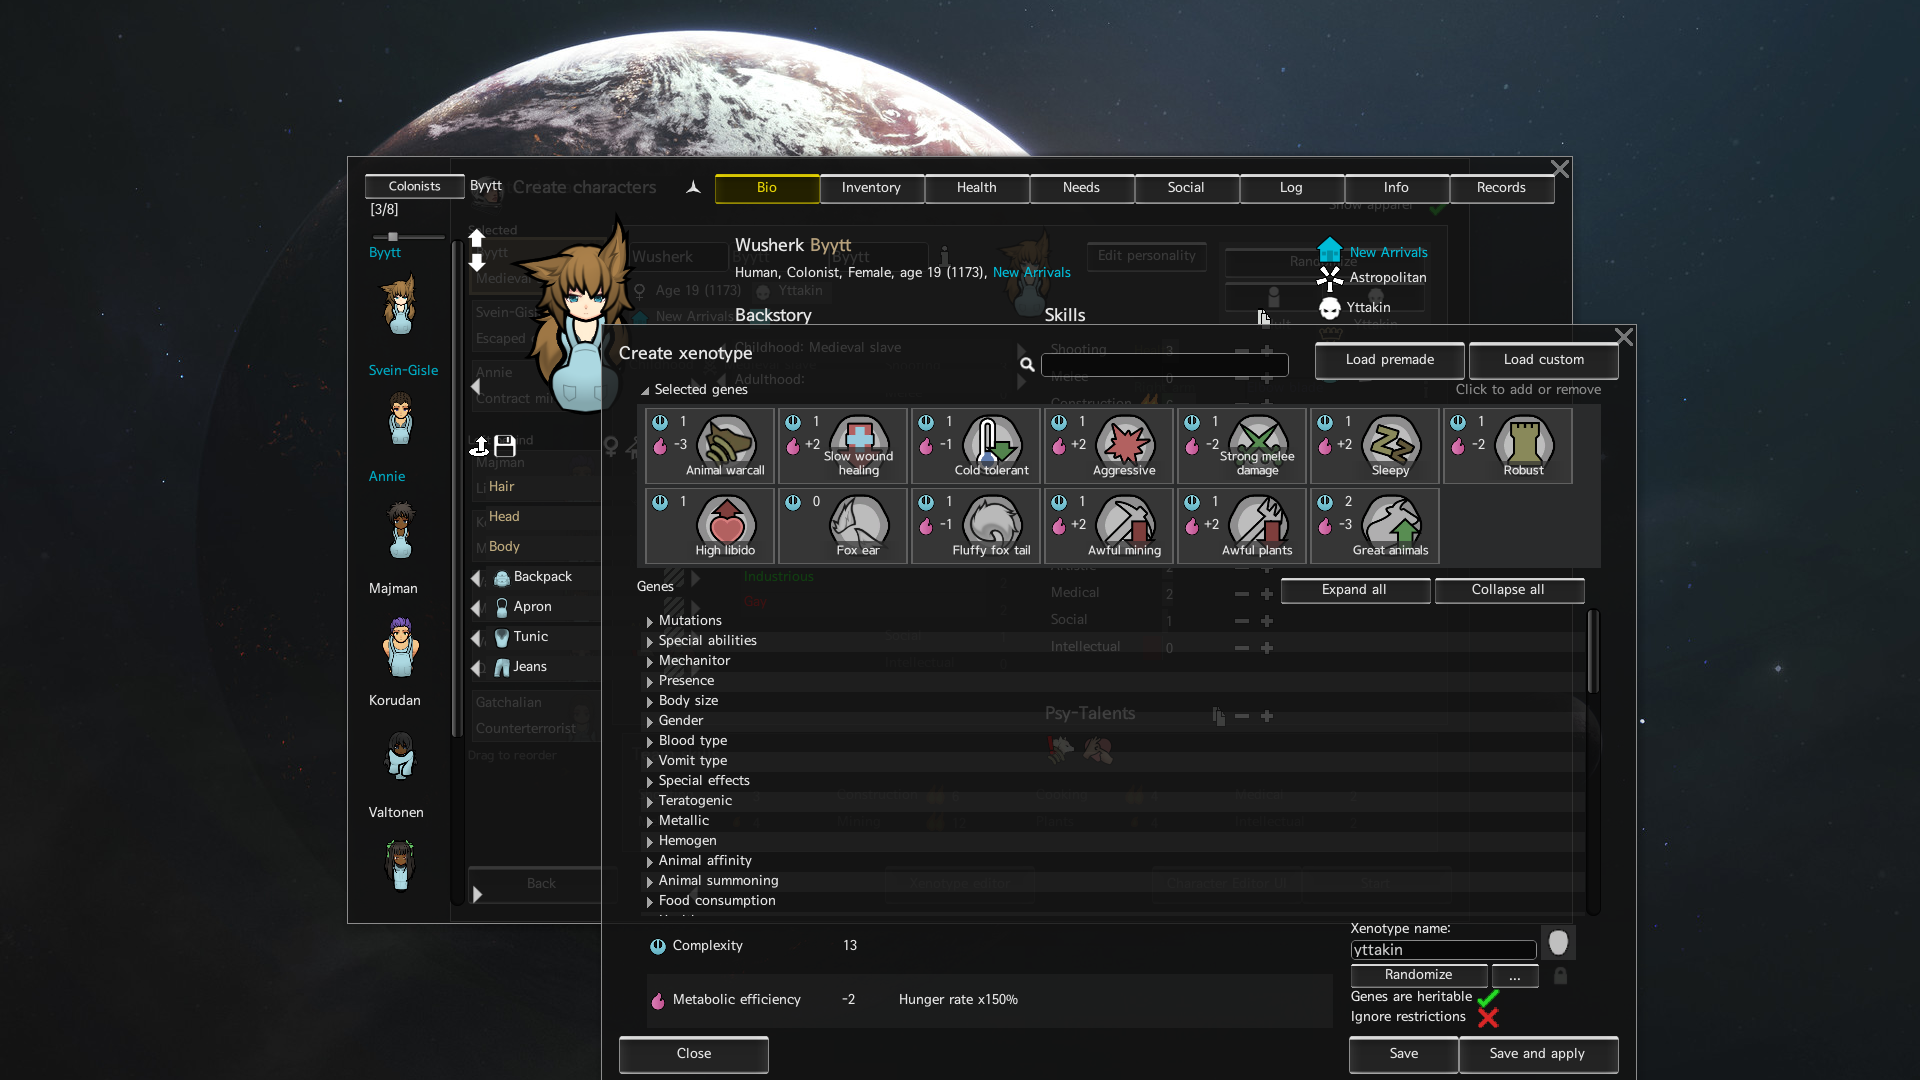Click the Backpack apparel icon

[x=502, y=578]
